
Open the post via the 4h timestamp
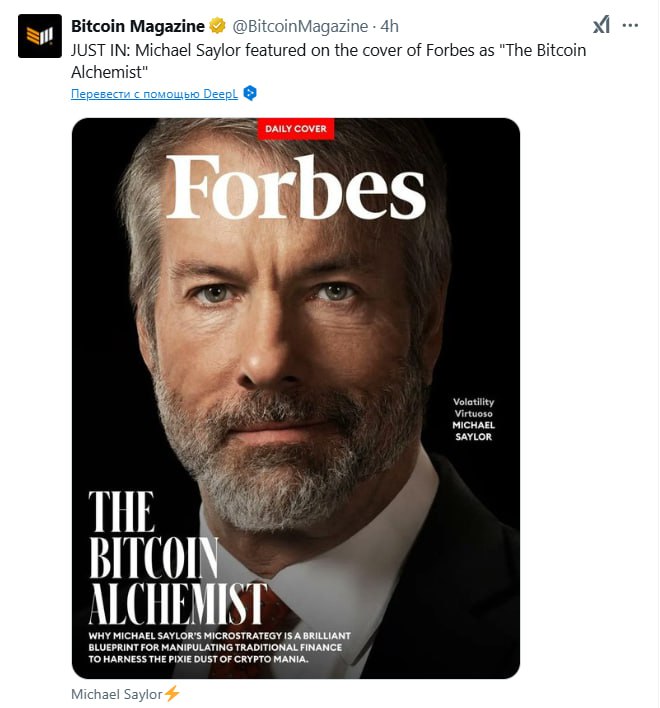pos(390,26)
